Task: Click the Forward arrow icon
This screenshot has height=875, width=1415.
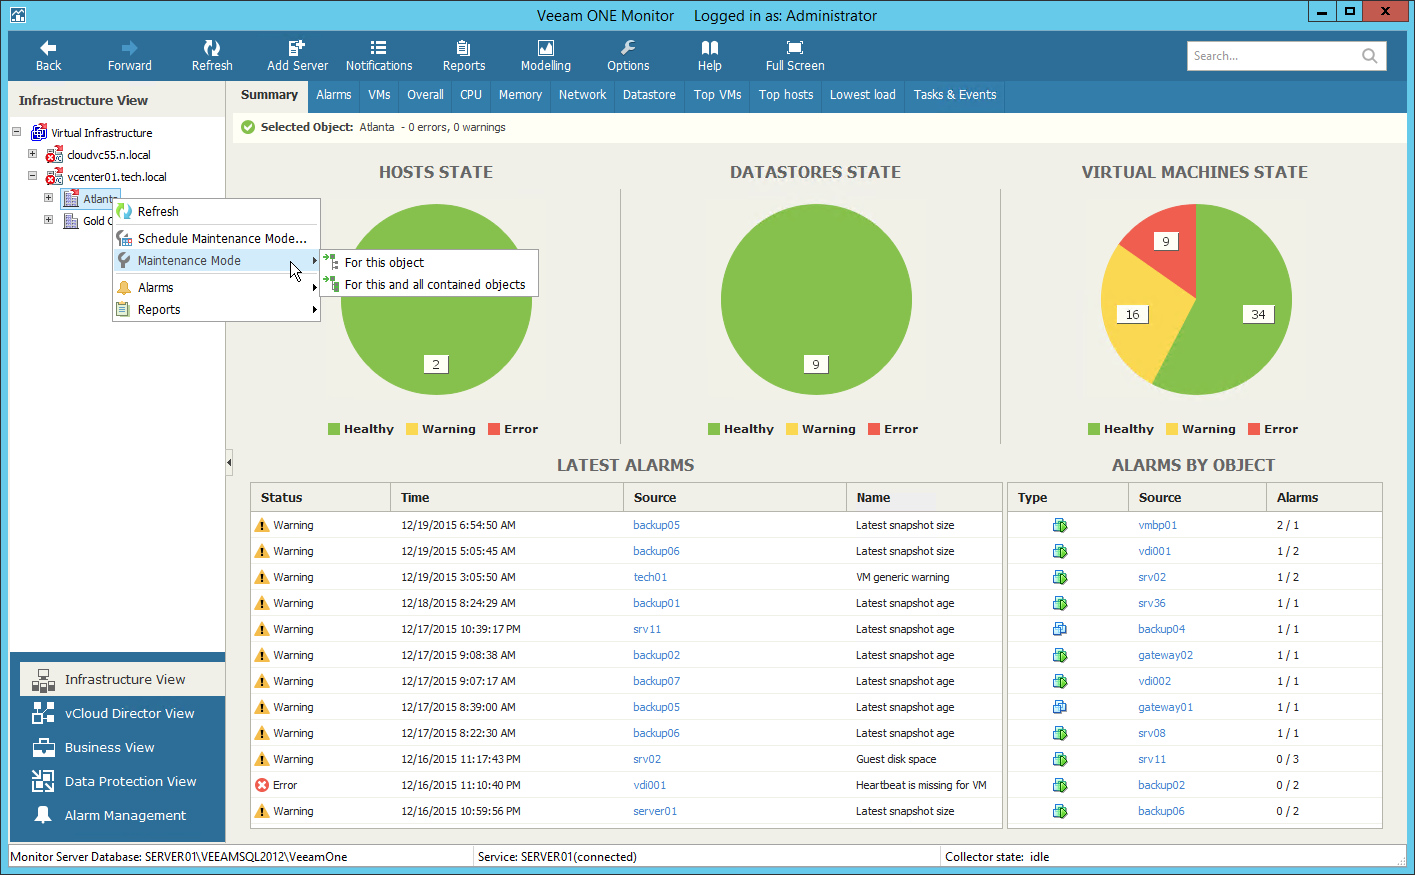Action: (130, 47)
